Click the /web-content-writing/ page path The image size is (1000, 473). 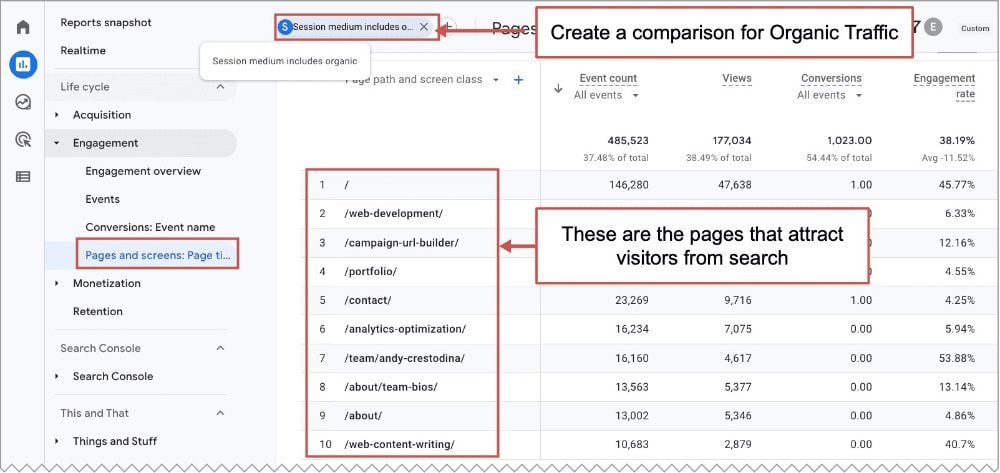(399, 445)
